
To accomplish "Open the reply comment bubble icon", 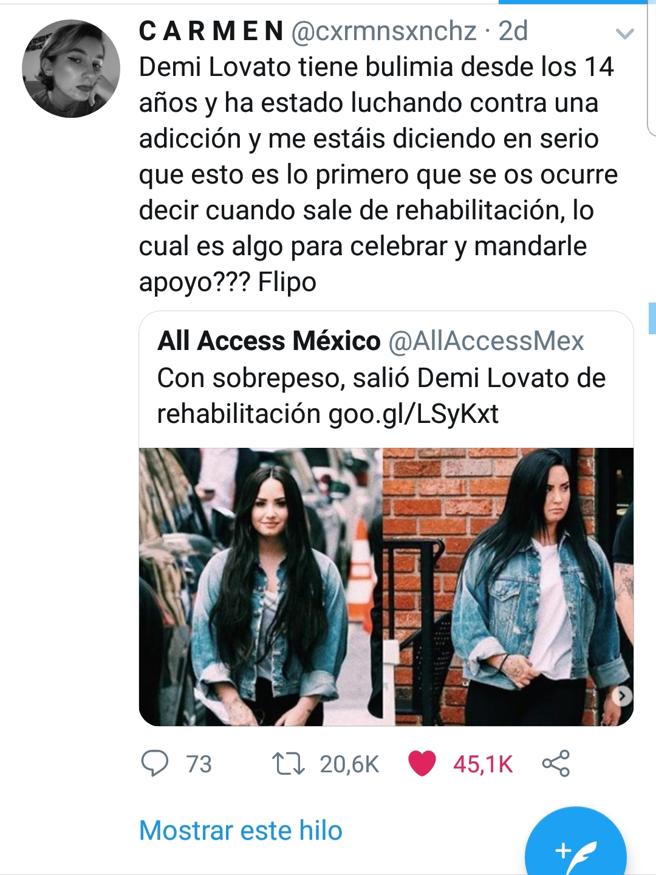I will click(x=155, y=763).
